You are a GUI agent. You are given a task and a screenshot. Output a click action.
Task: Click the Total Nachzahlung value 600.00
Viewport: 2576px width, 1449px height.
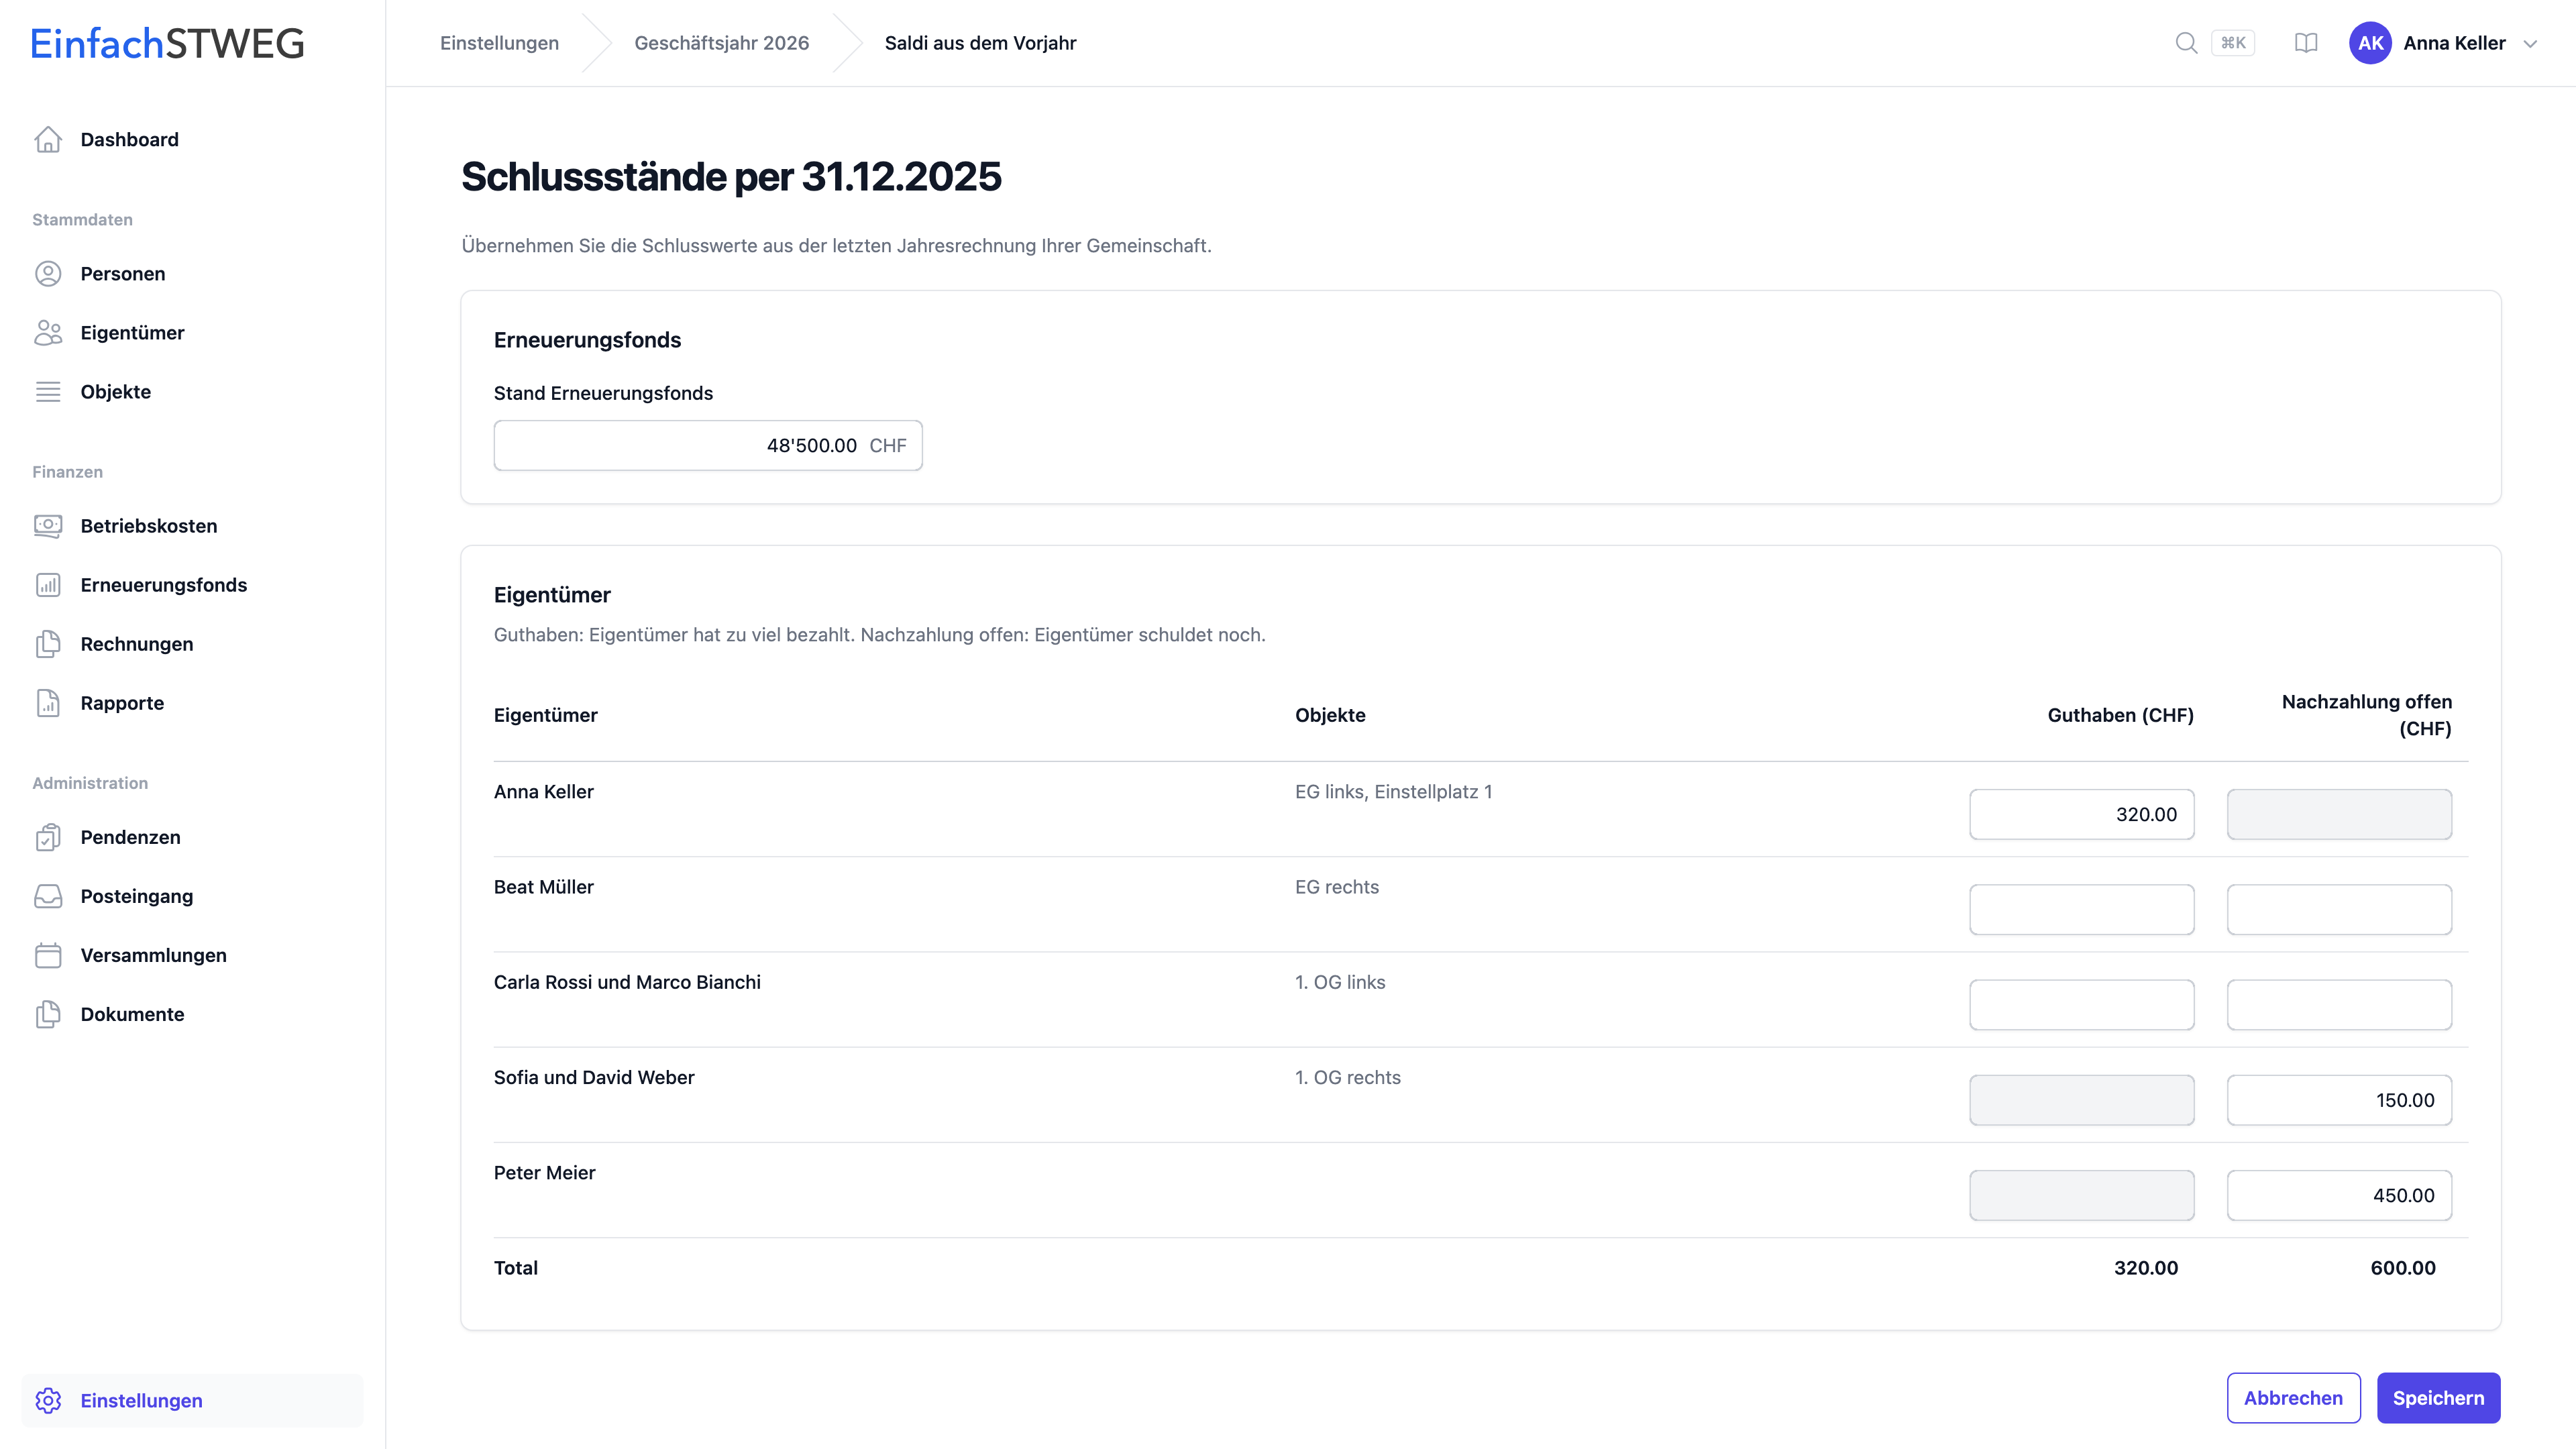[x=2402, y=1267]
